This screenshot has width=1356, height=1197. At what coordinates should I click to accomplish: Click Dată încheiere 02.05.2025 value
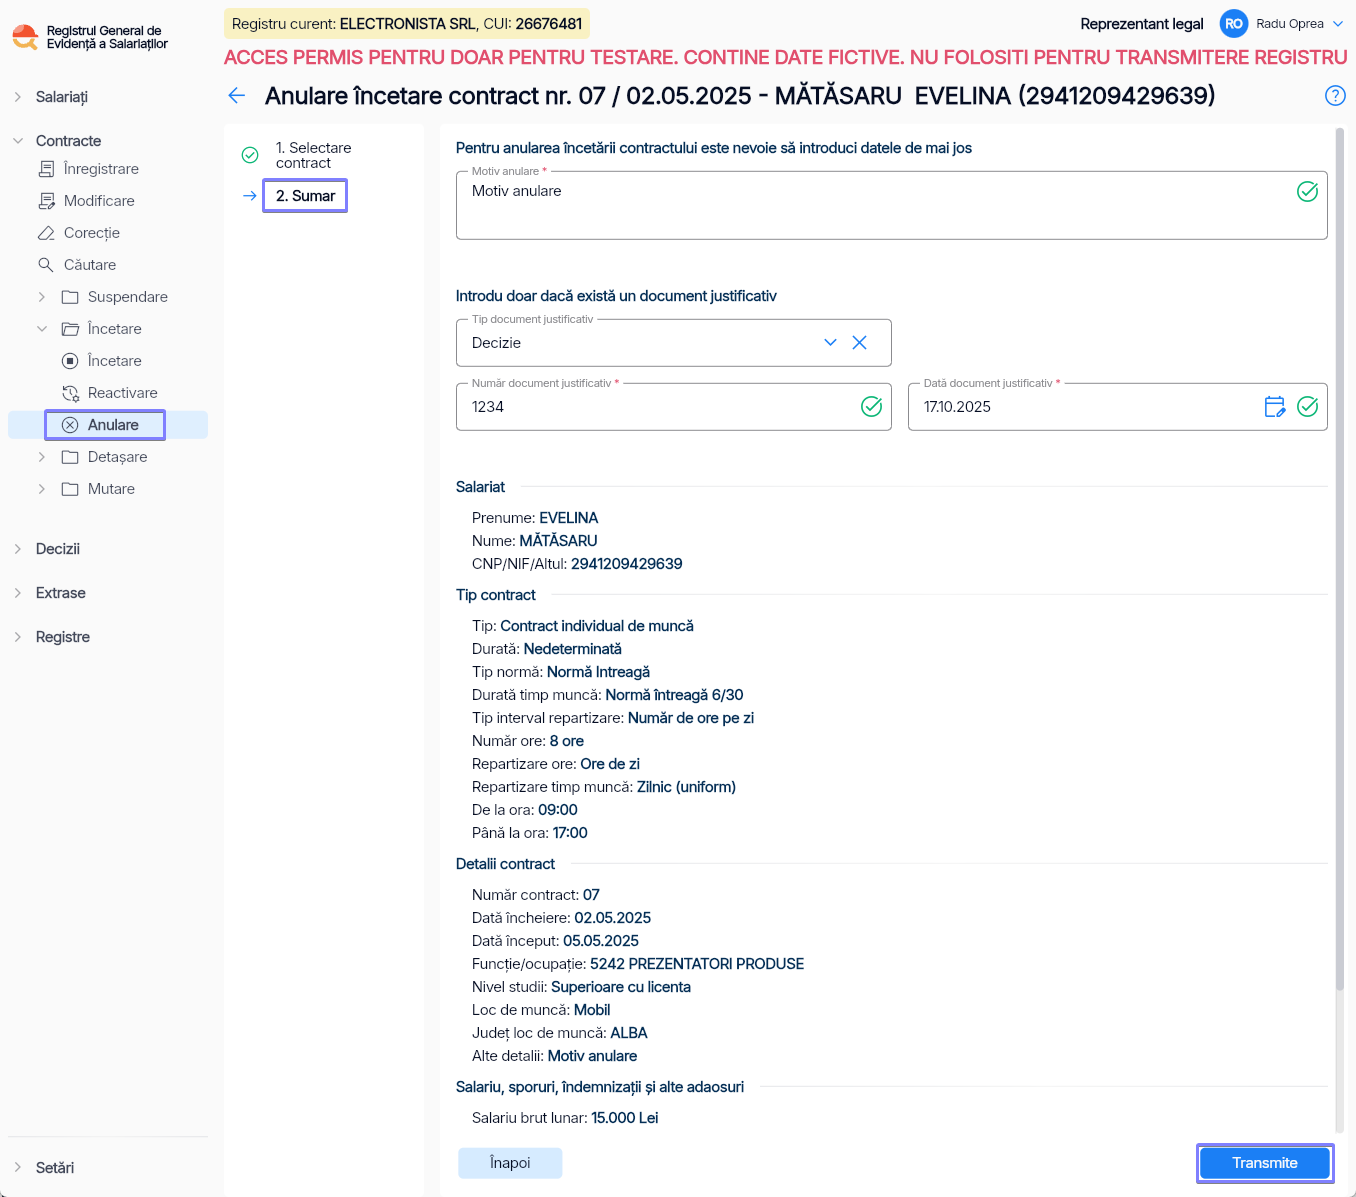click(x=613, y=918)
